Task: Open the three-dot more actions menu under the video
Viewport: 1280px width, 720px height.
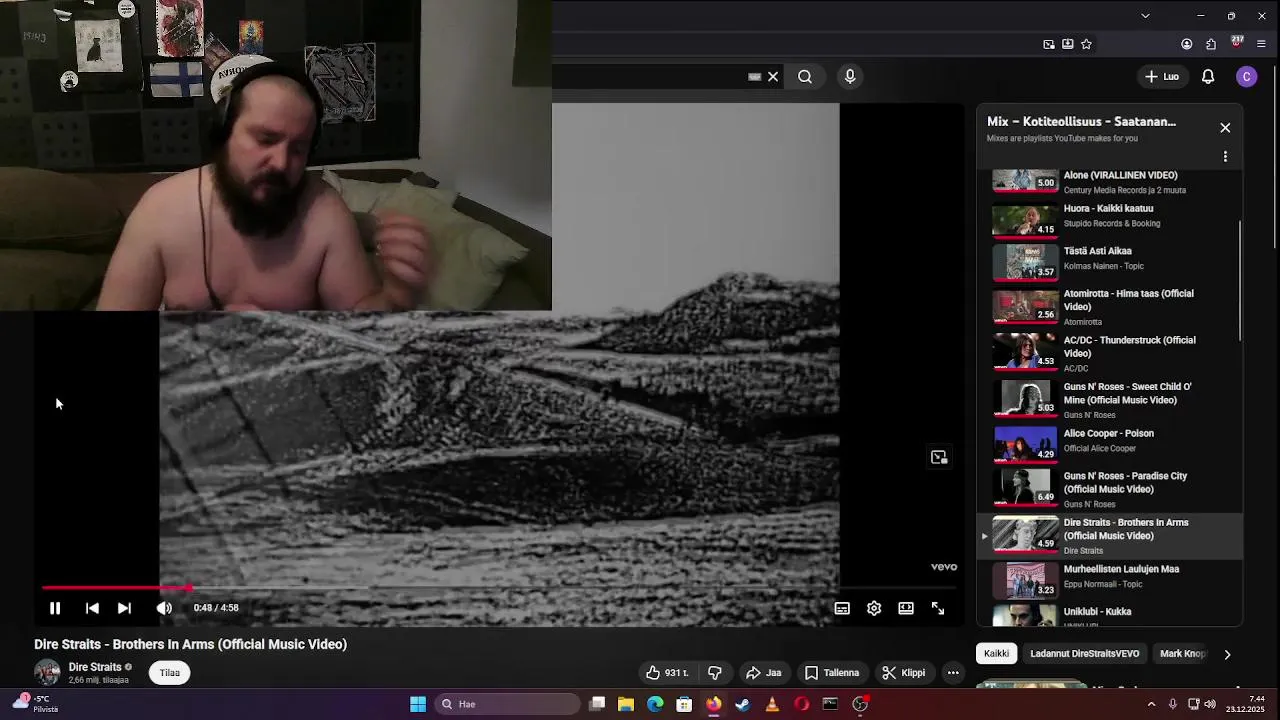Action: (x=953, y=673)
